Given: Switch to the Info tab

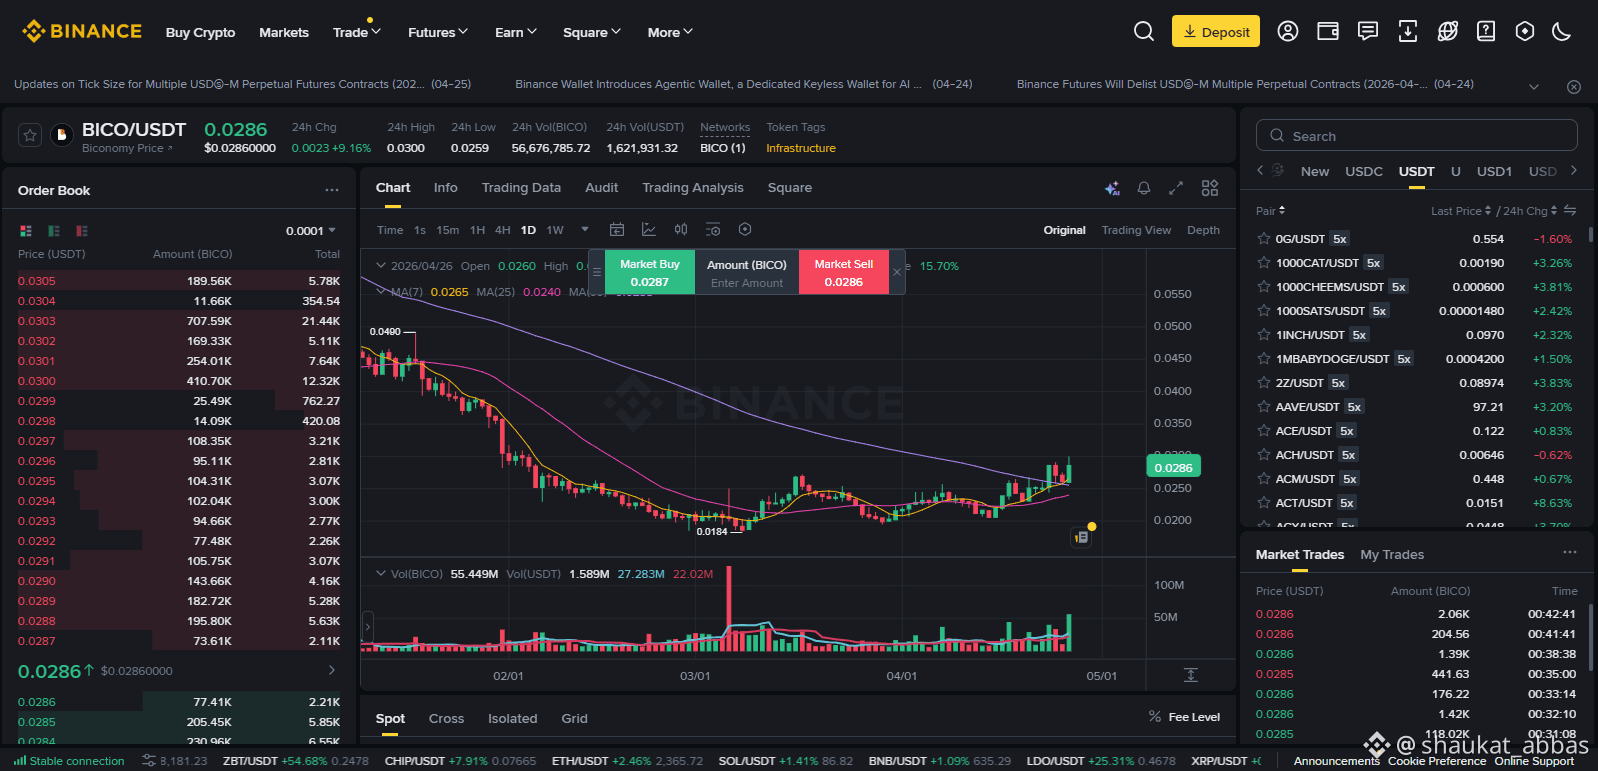Looking at the screenshot, I should coord(446,188).
